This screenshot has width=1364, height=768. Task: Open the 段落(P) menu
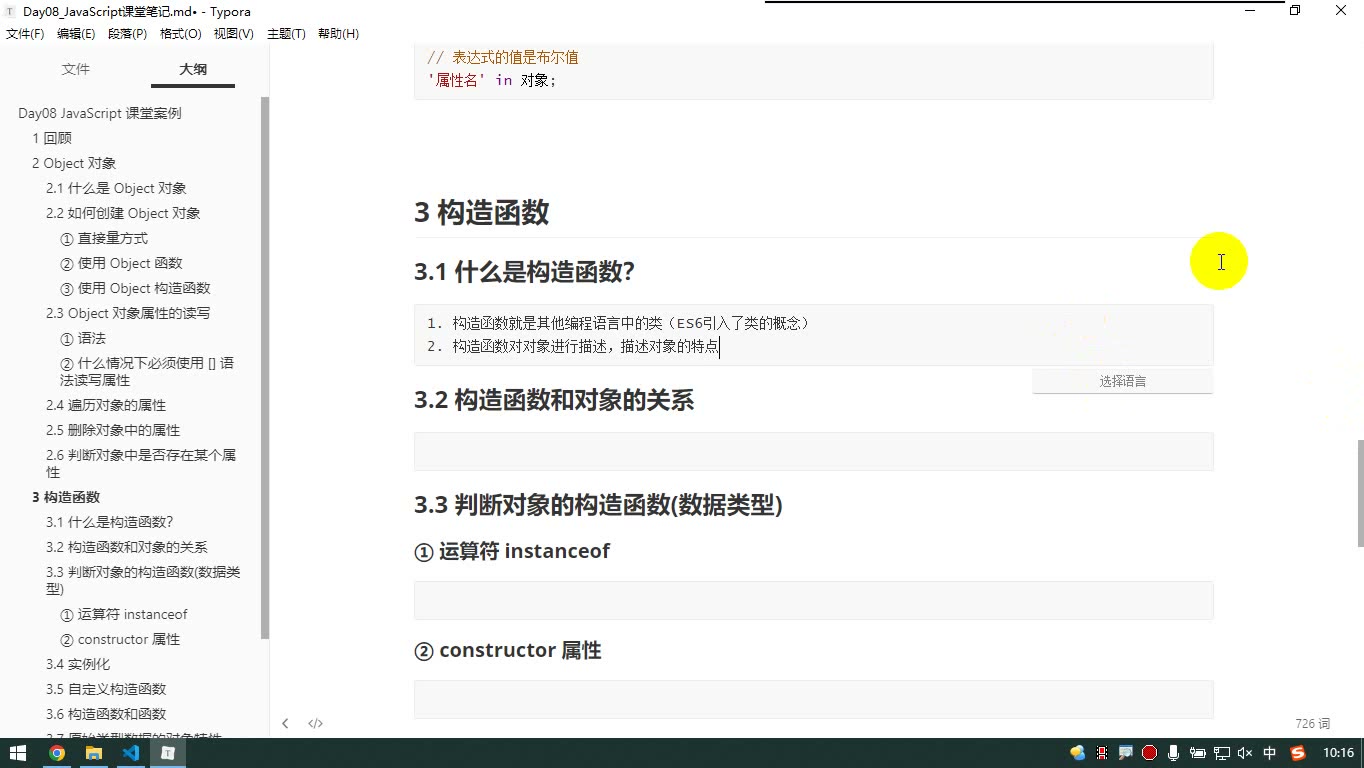click(127, 34)
